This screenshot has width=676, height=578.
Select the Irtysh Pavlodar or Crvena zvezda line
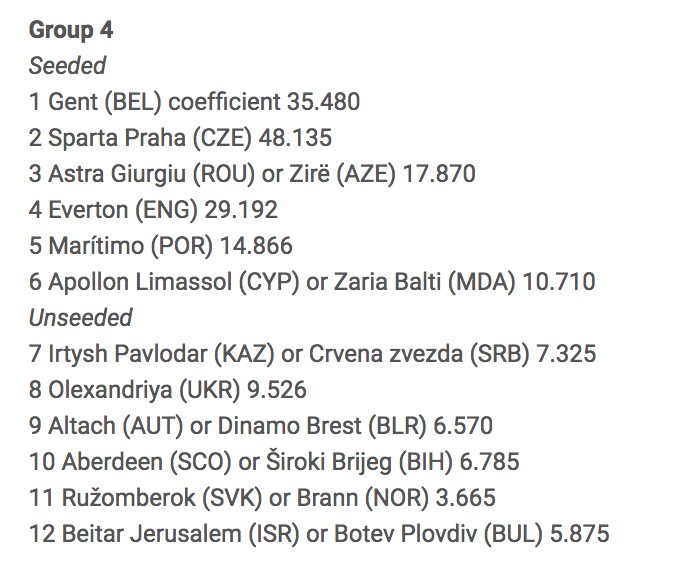(x=313, y=354)
